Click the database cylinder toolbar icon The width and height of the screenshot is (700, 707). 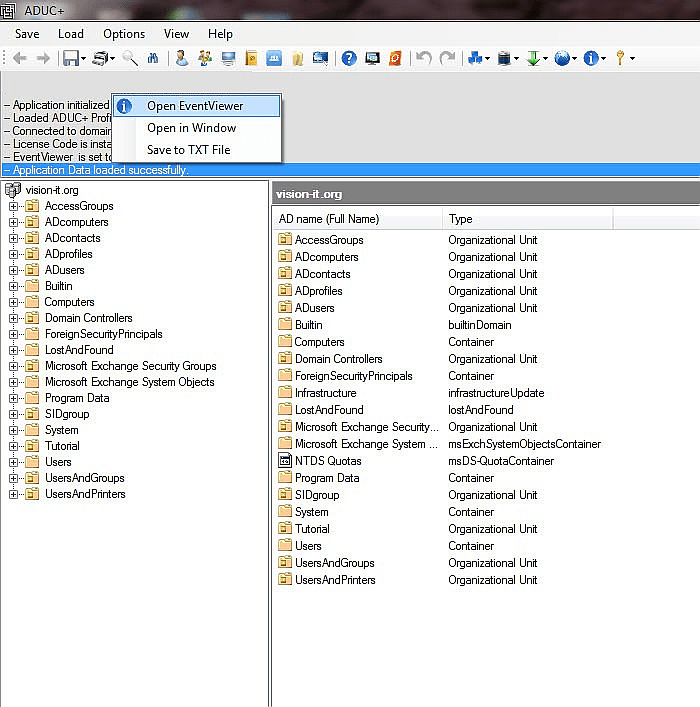tap(504, 58)
